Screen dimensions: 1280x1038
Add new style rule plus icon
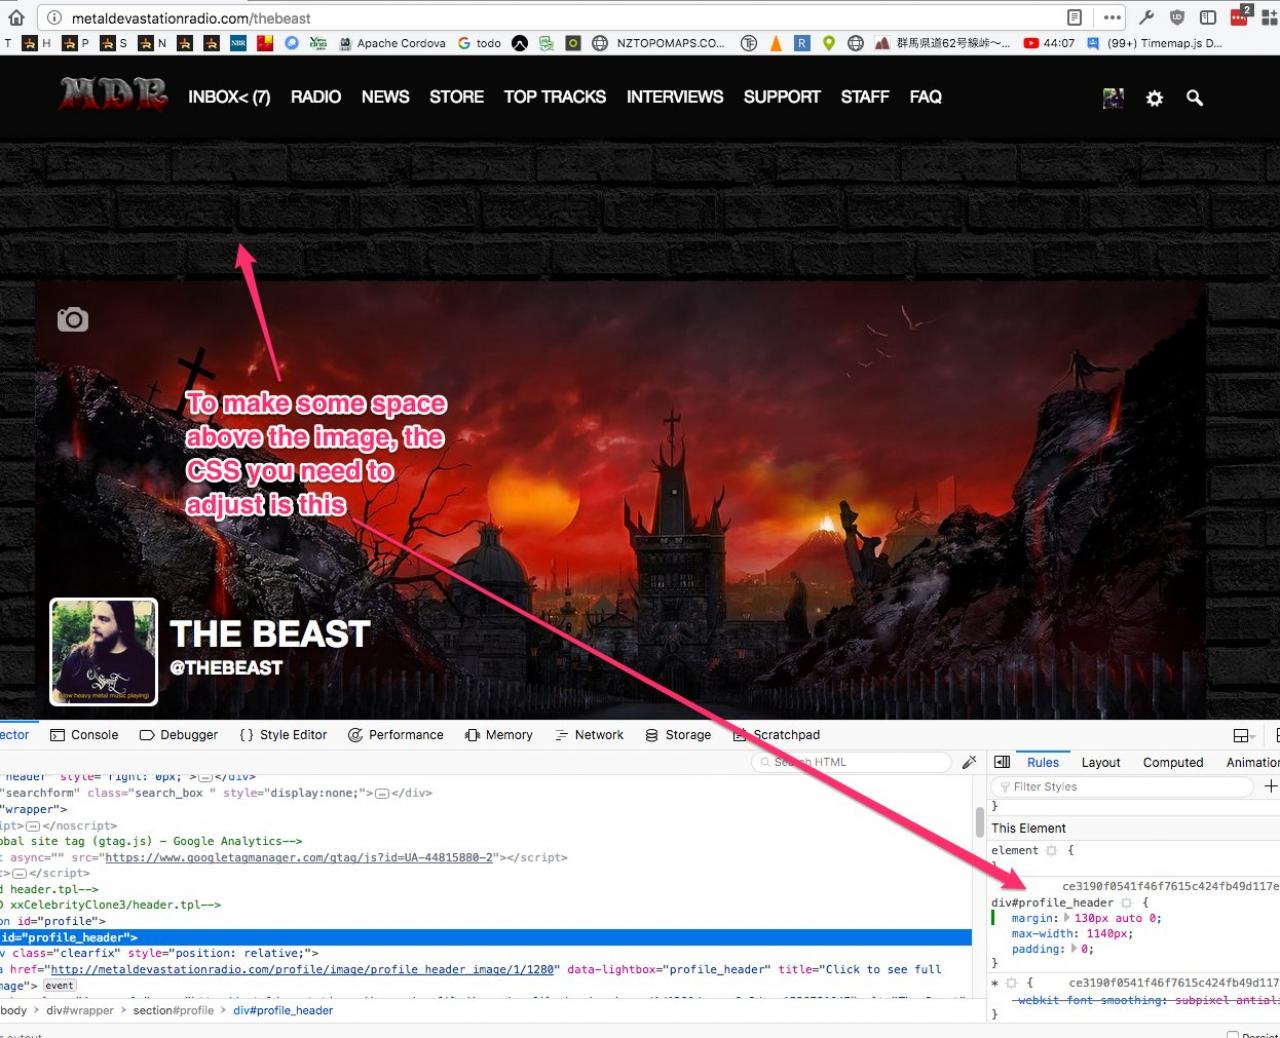[x=1270, y=787]
